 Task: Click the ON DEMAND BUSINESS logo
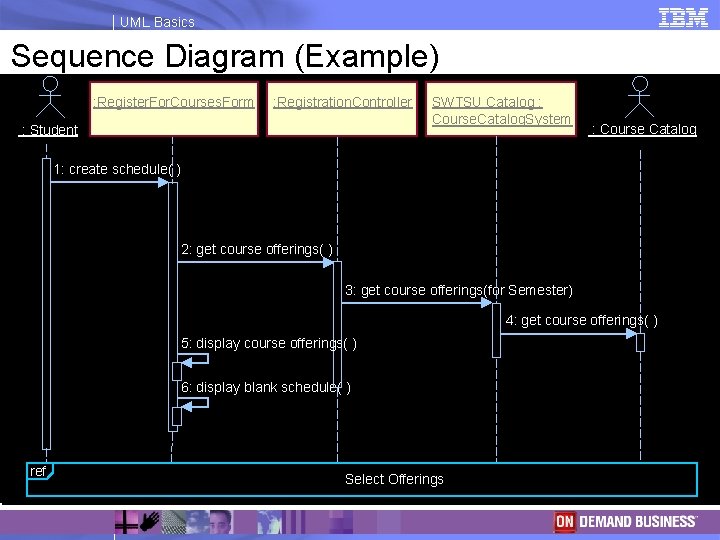(x=625, y=522)
